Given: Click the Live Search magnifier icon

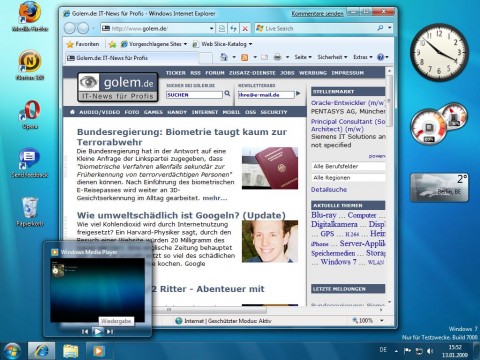Looking at the screenshot, I should [x=380, y=28].
